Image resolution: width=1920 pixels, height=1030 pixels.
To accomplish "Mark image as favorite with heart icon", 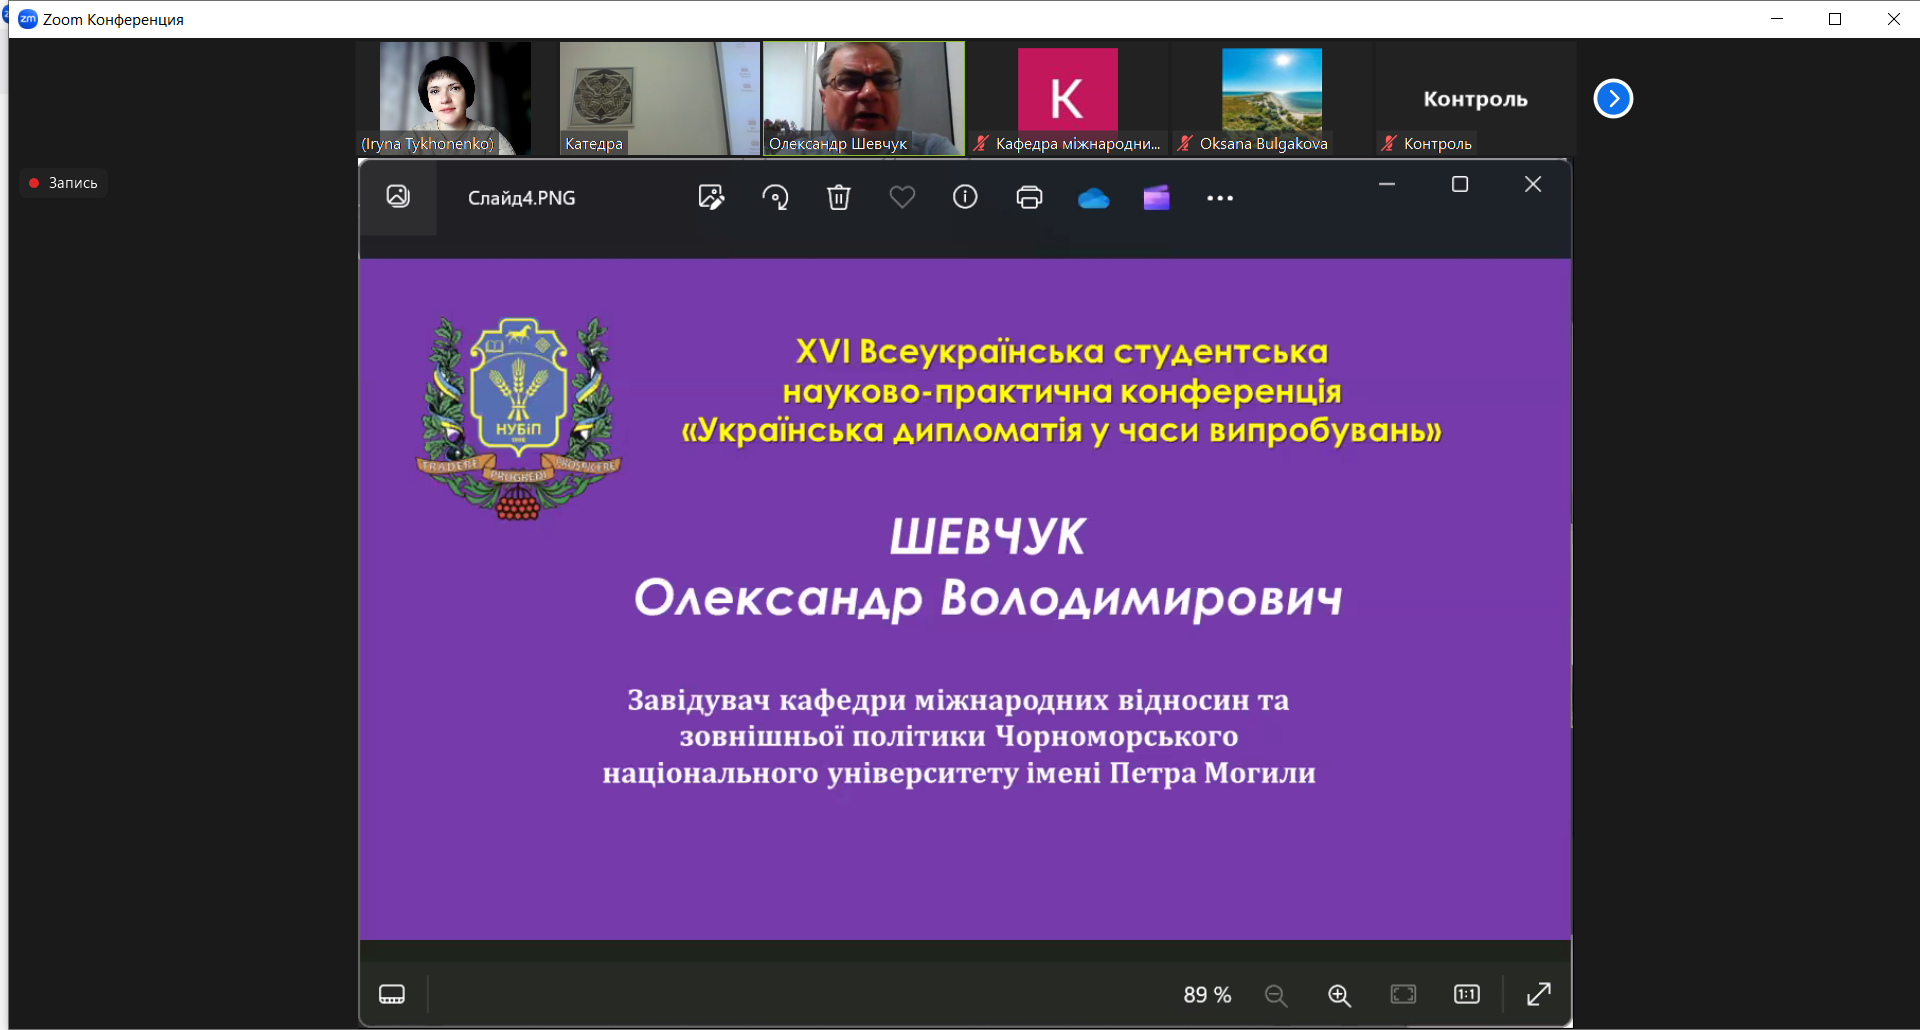I will click(902, 197).
